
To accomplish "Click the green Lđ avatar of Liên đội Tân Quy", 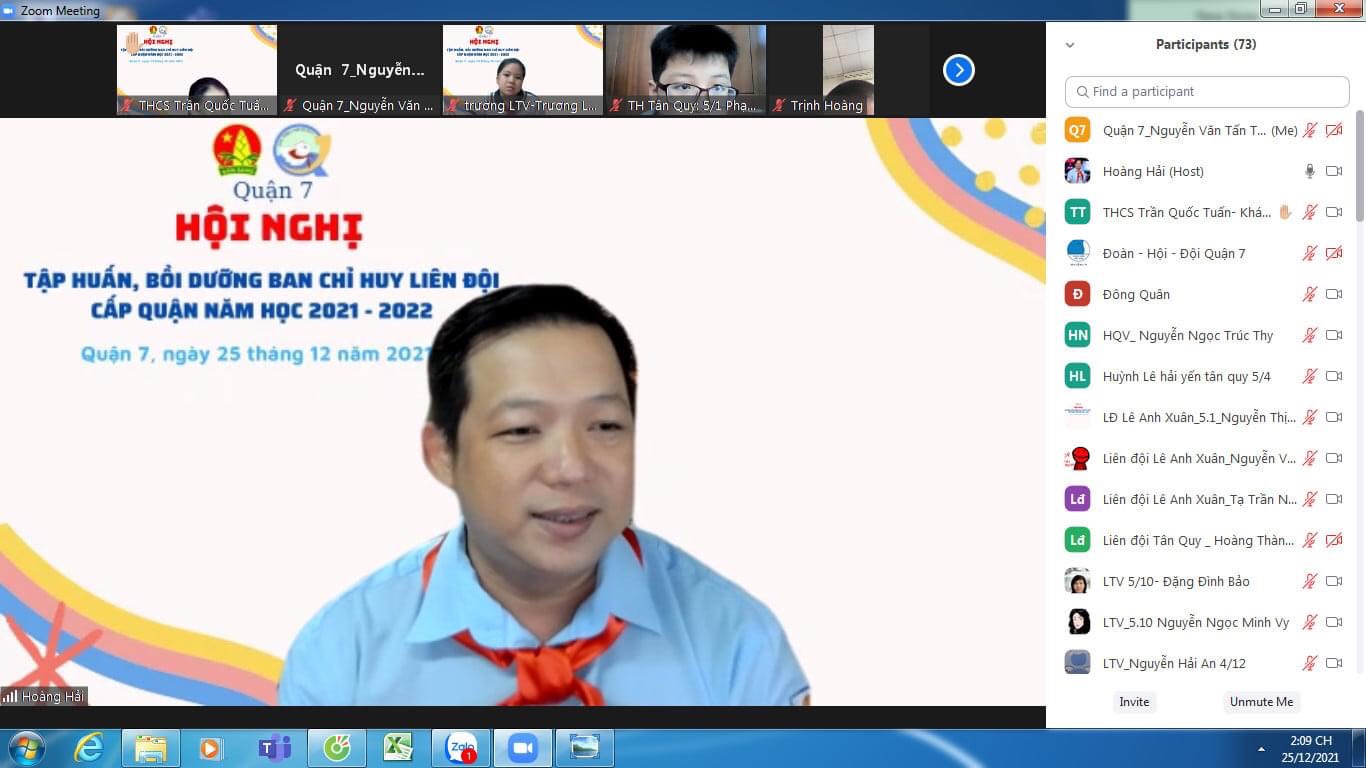I will [1077, 540].
